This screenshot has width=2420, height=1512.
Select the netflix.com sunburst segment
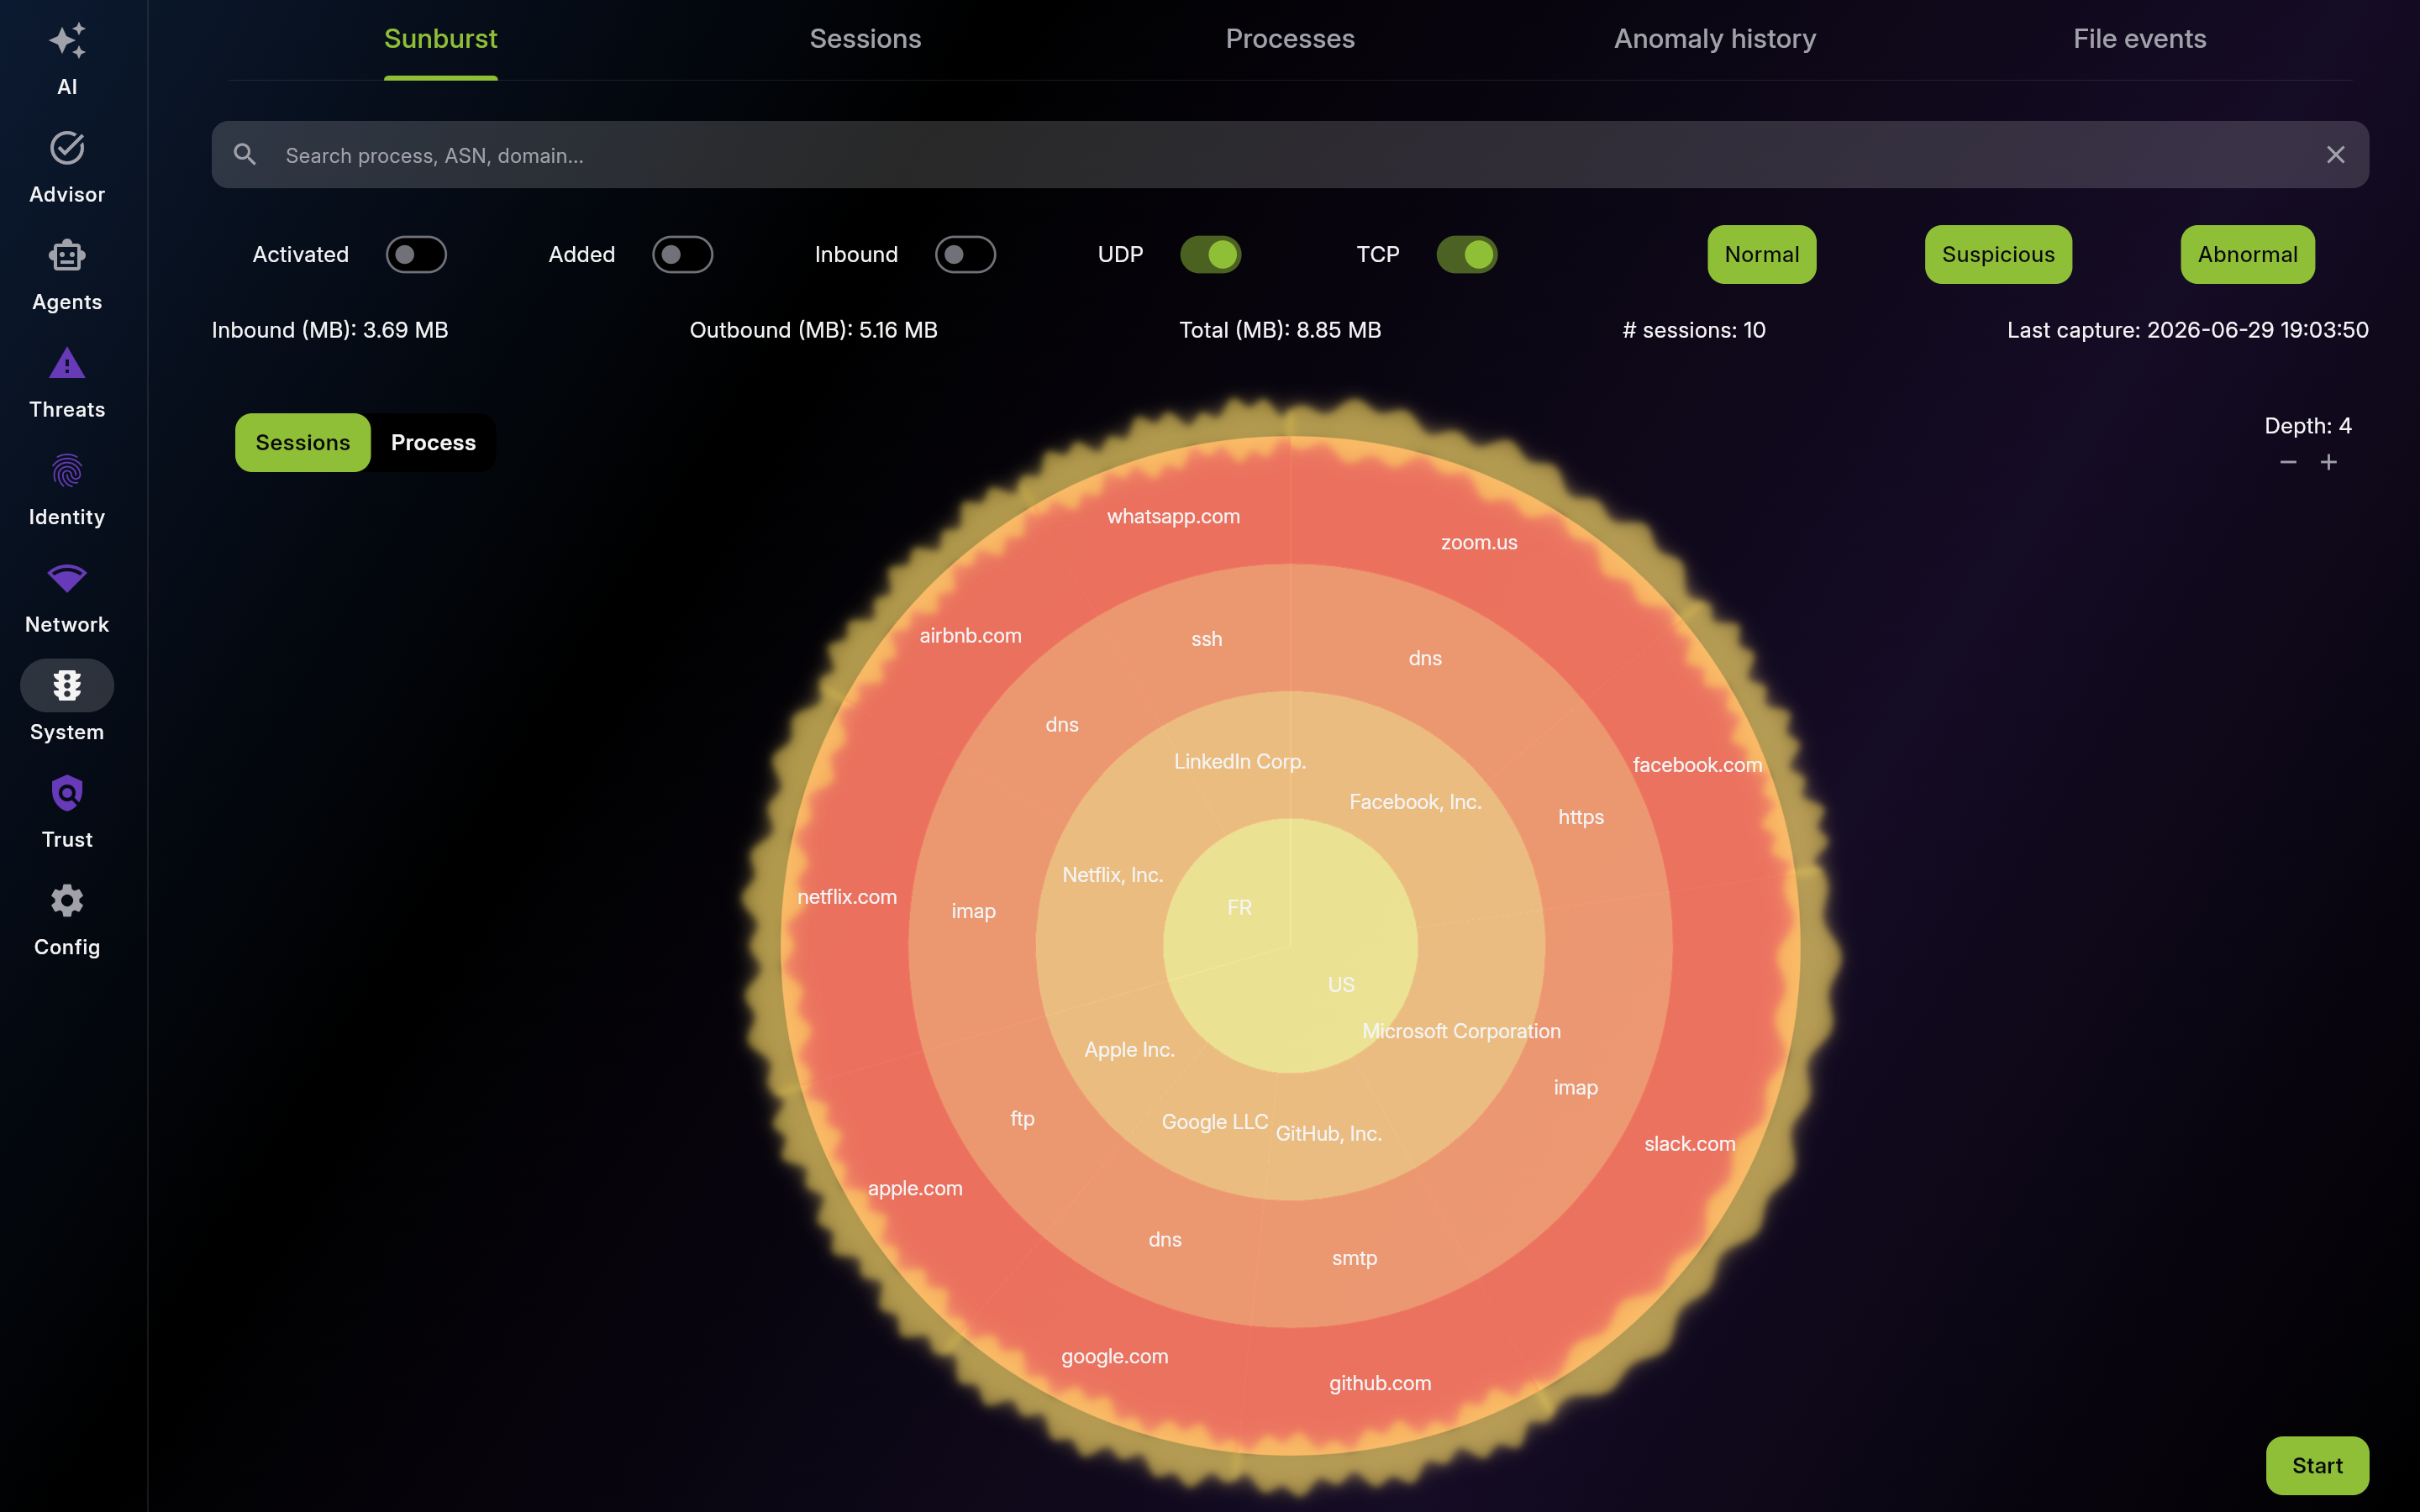[x=847, y=897]
